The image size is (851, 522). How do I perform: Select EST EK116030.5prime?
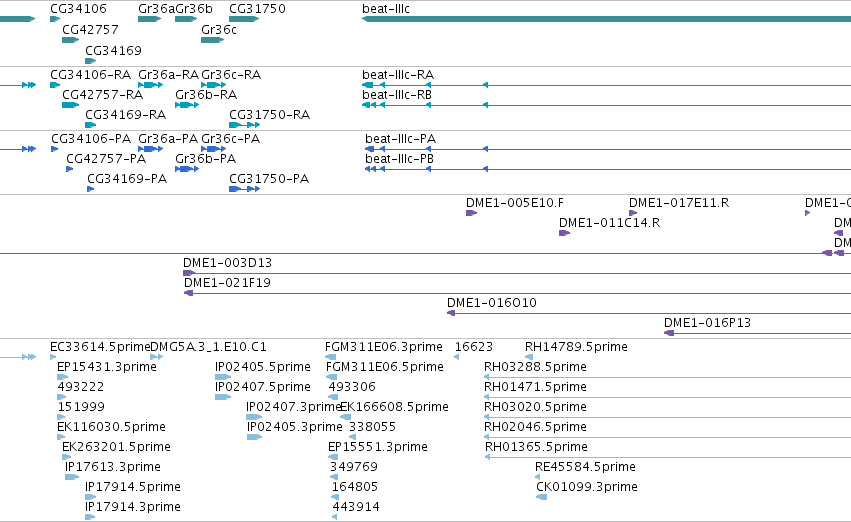61,437
